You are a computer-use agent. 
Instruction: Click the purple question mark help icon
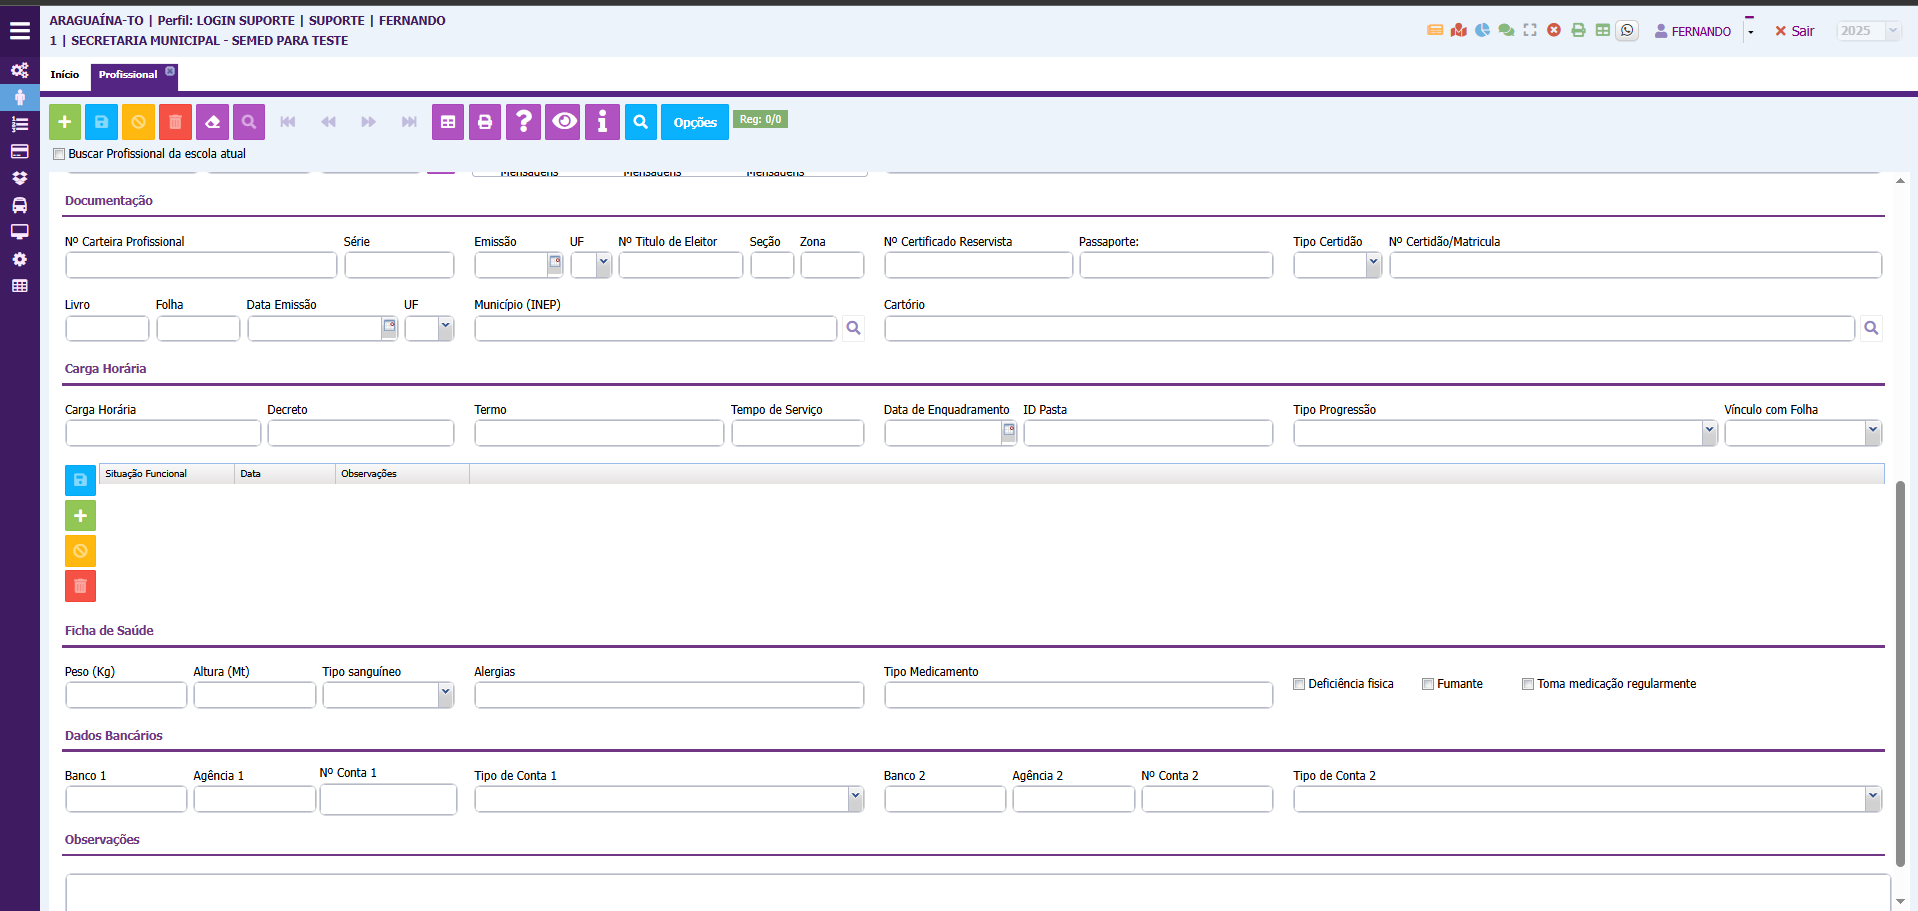coord(523,122)
